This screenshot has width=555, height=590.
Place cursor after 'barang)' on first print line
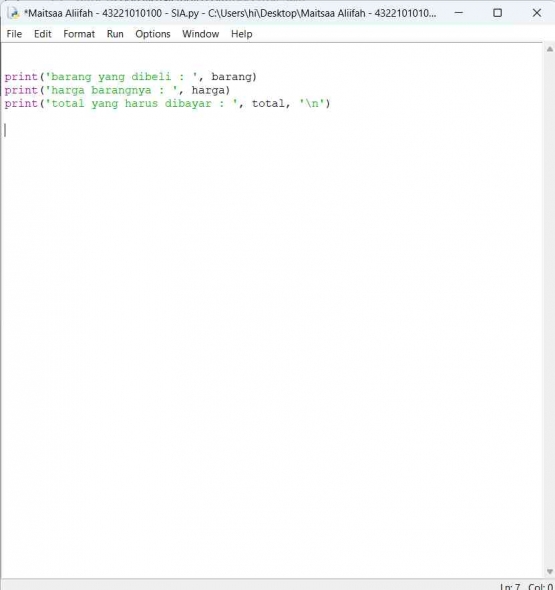point(257,77)
